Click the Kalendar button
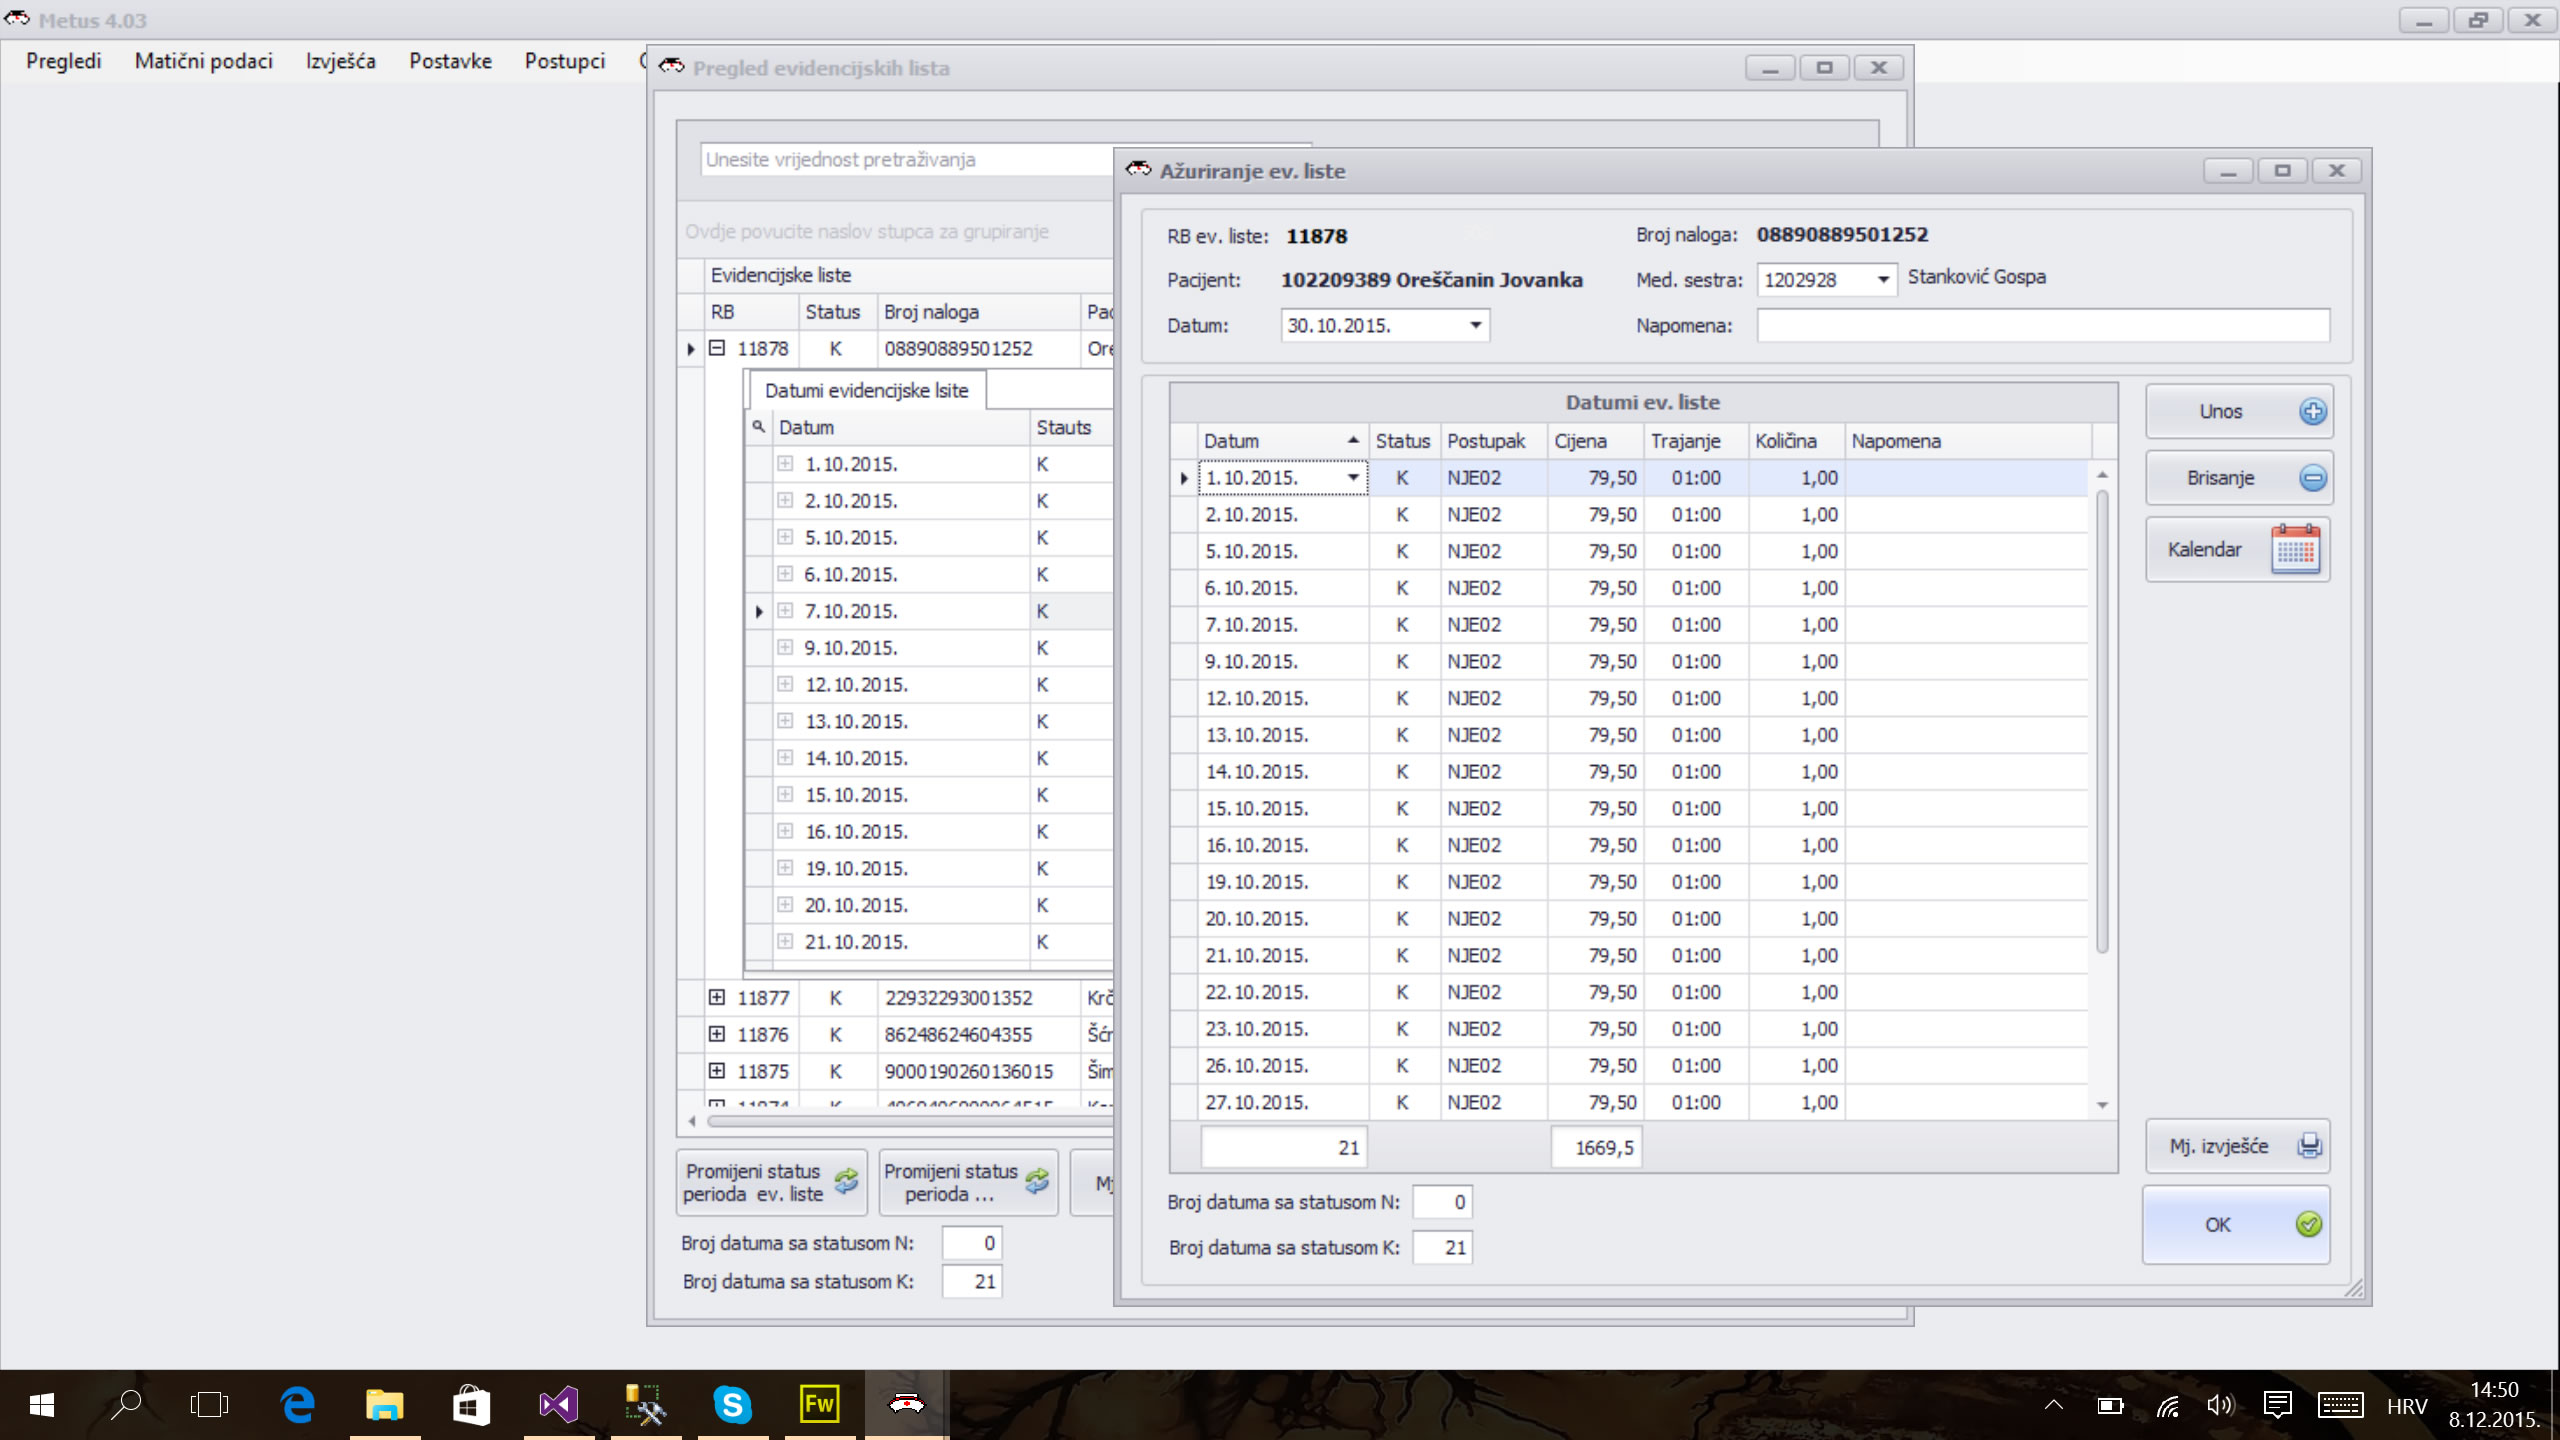The height and width of the screenshot is (1440, 2560). pos(2238,549)
